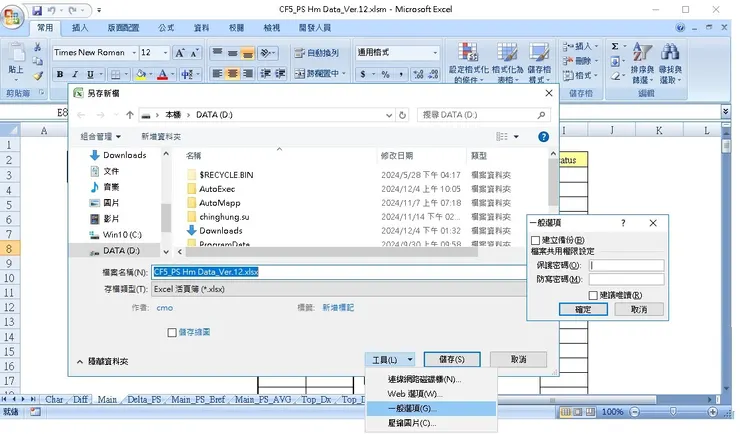
Task: Click the Currency dollar format icon
Action: coord(362,74)
